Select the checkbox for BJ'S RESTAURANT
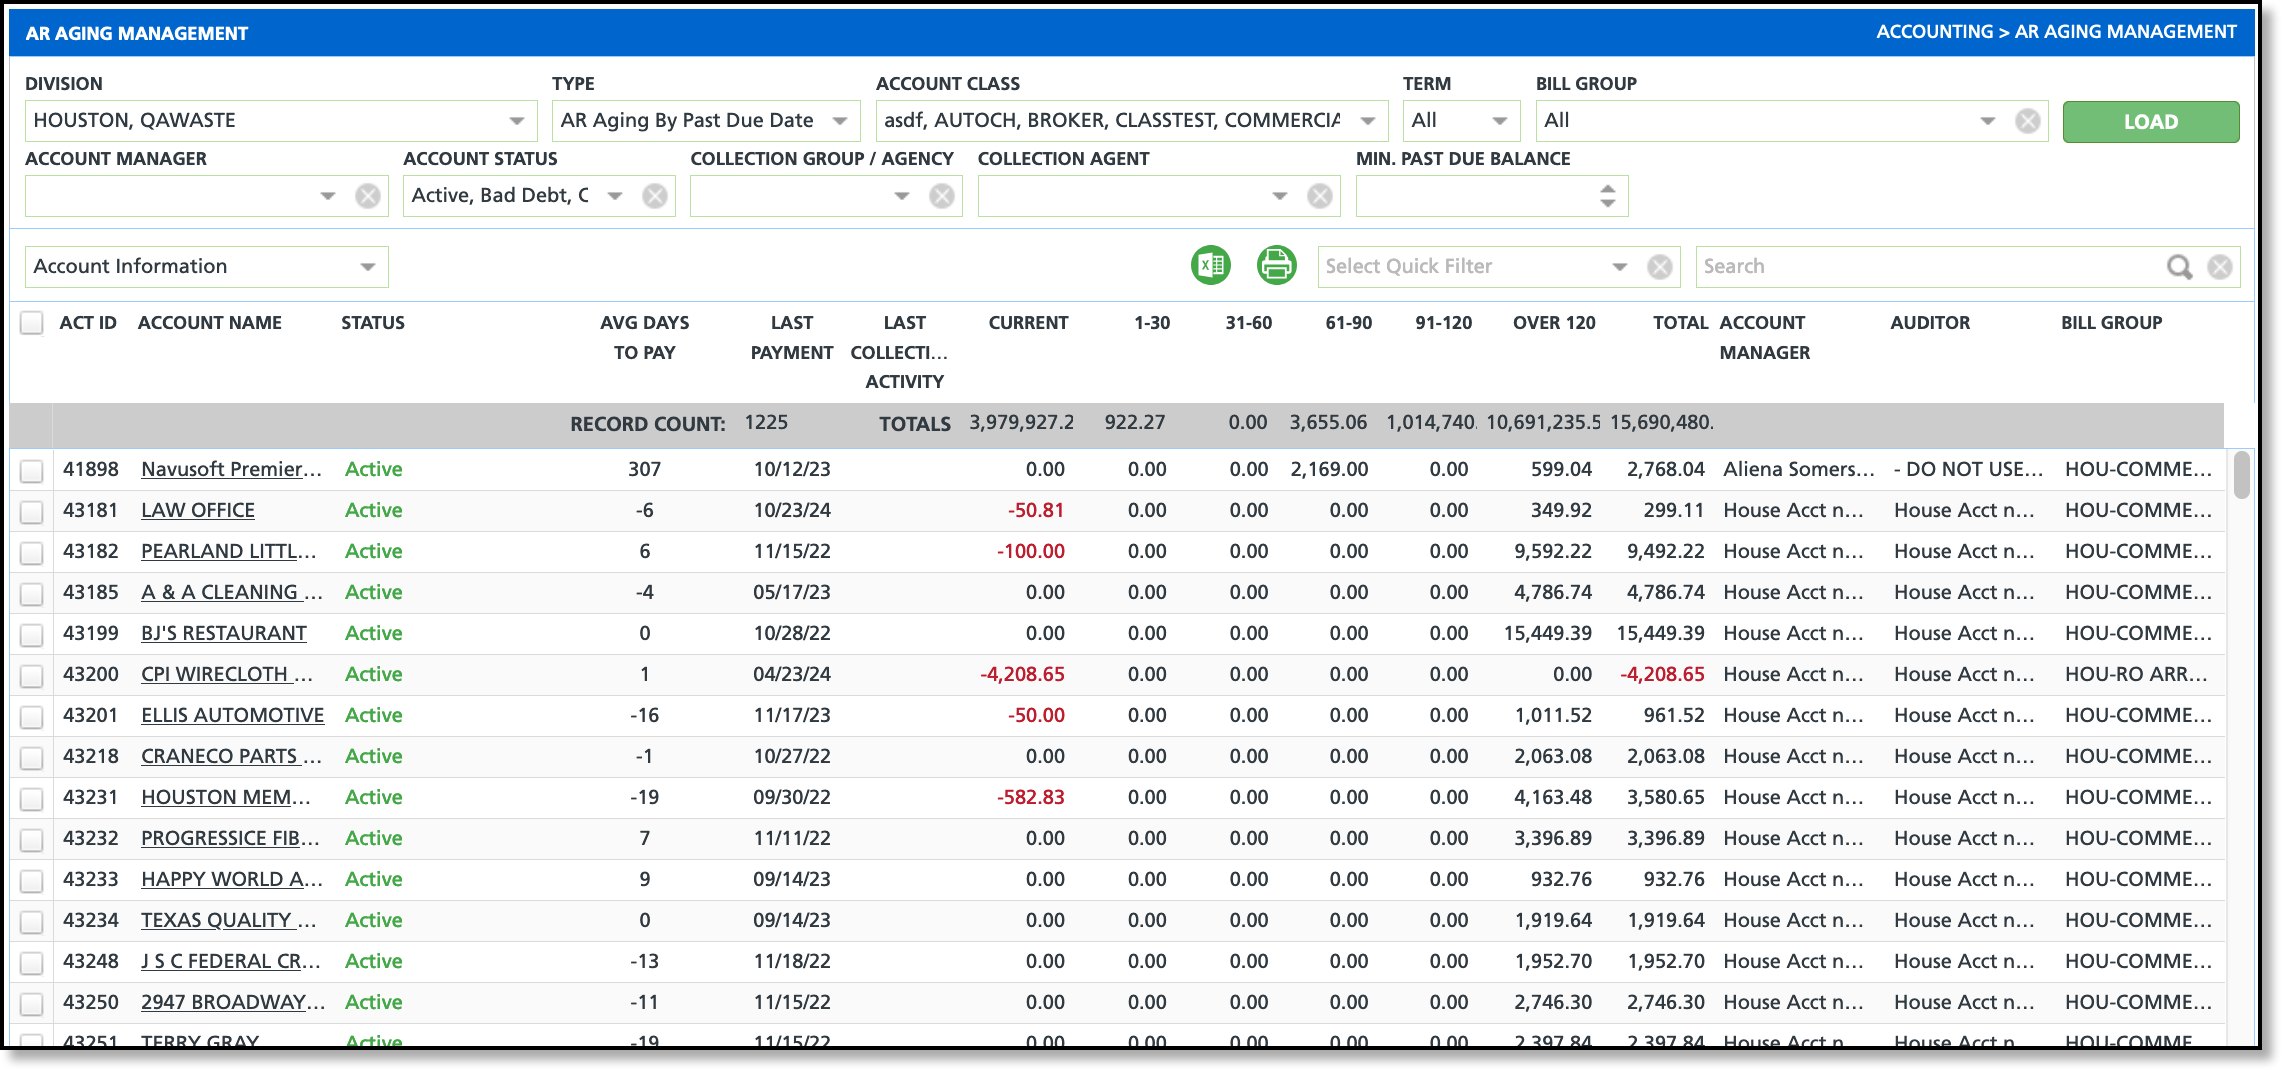 click(x=32, y=635)
